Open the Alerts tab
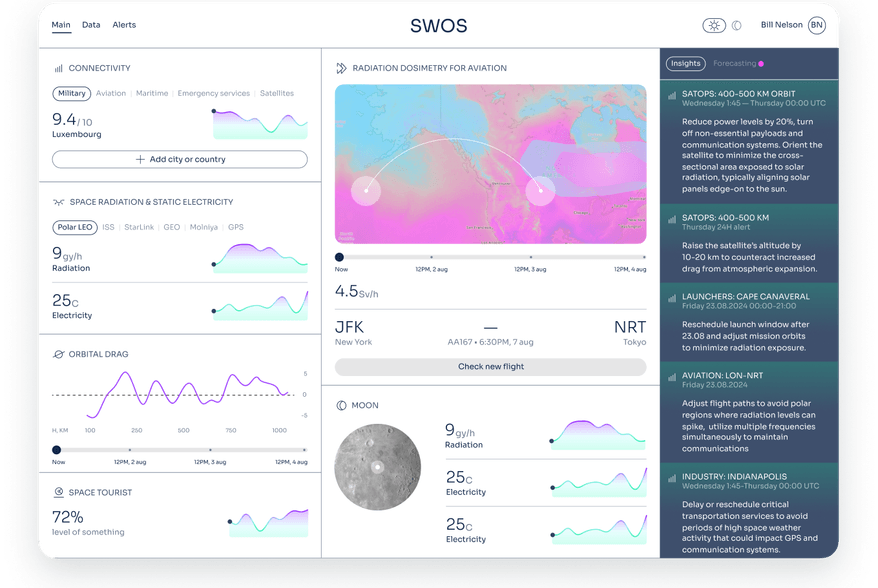Viewport: 878px width, 588px height. [124, 24]
